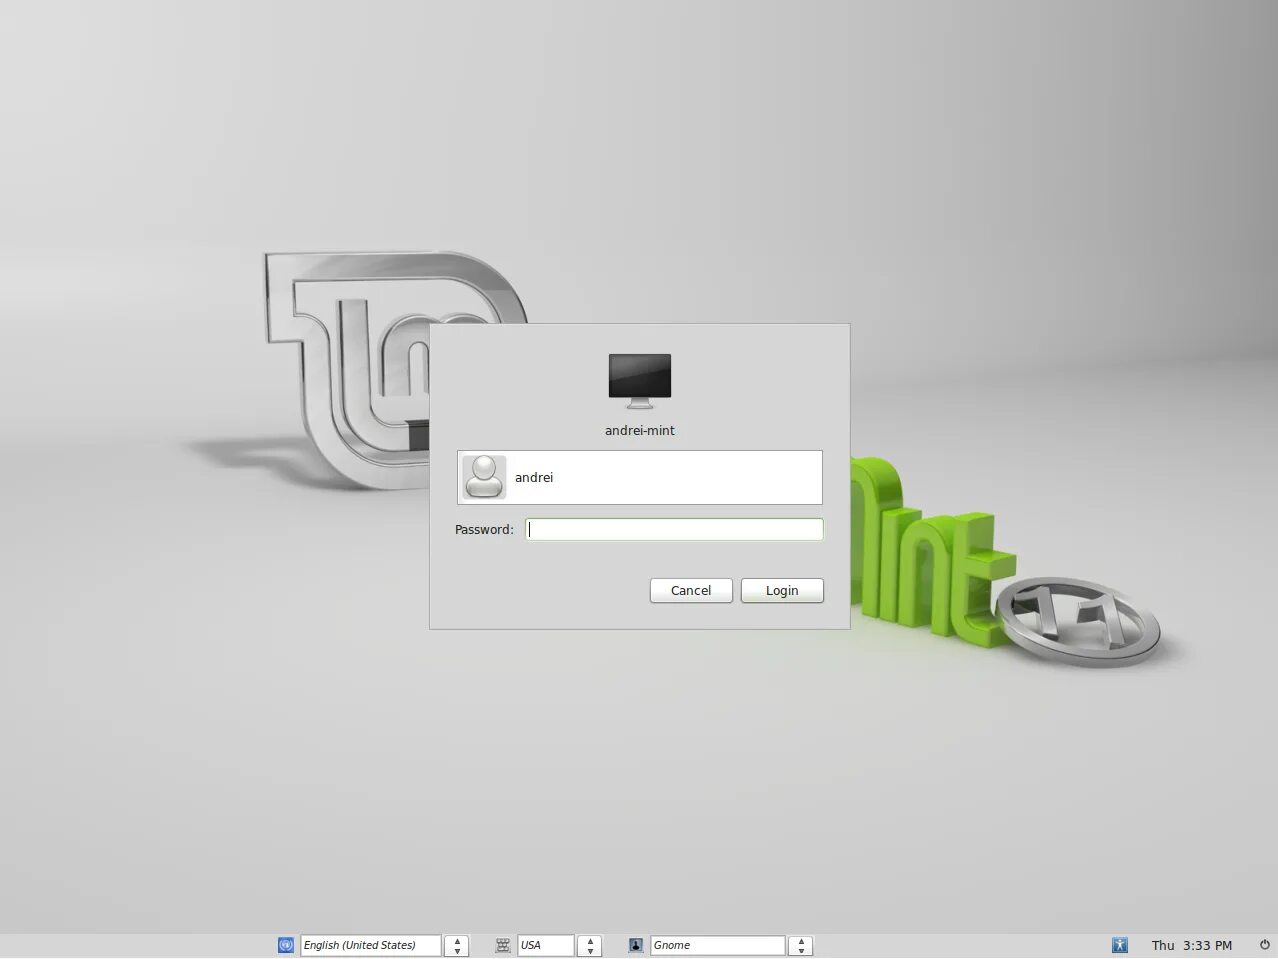
Task: Click the blue globe language icon
Action: point(285,945)
